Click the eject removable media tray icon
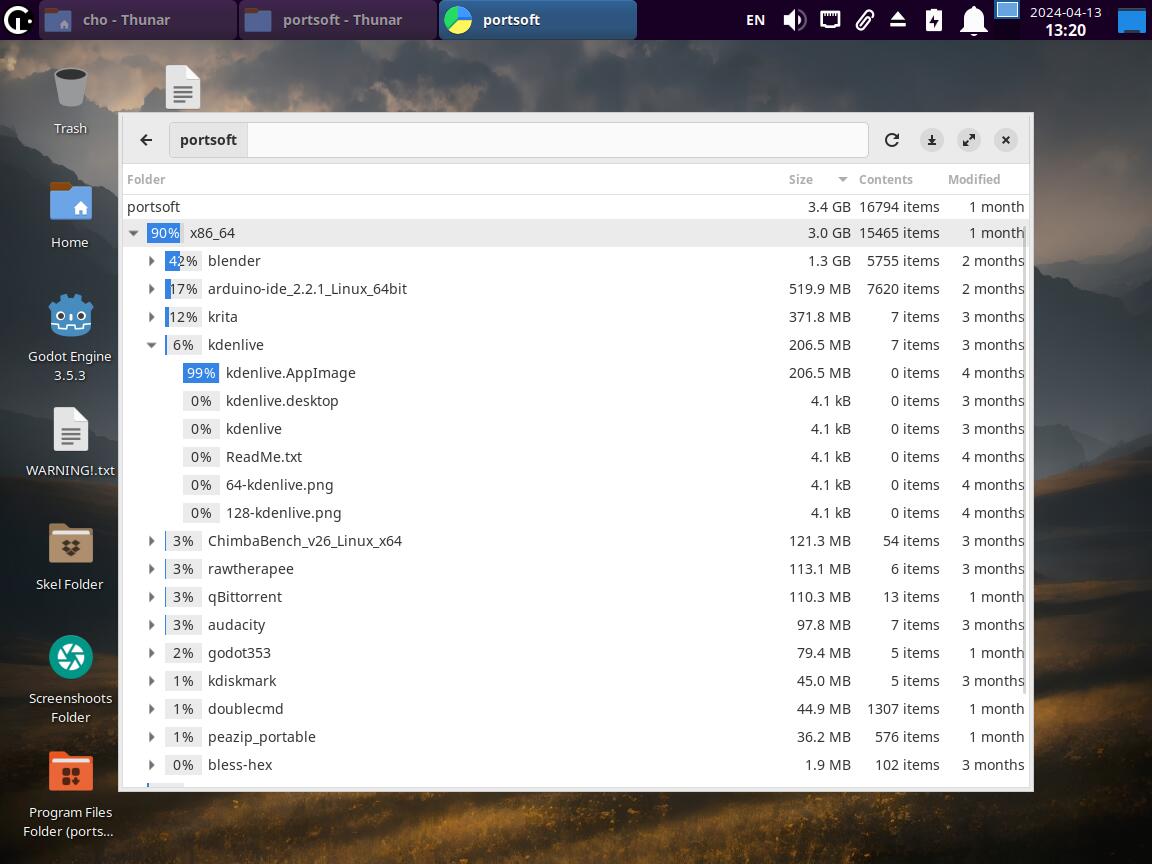The height and width of the screenshot is (864, 1152). coord(898,20)
